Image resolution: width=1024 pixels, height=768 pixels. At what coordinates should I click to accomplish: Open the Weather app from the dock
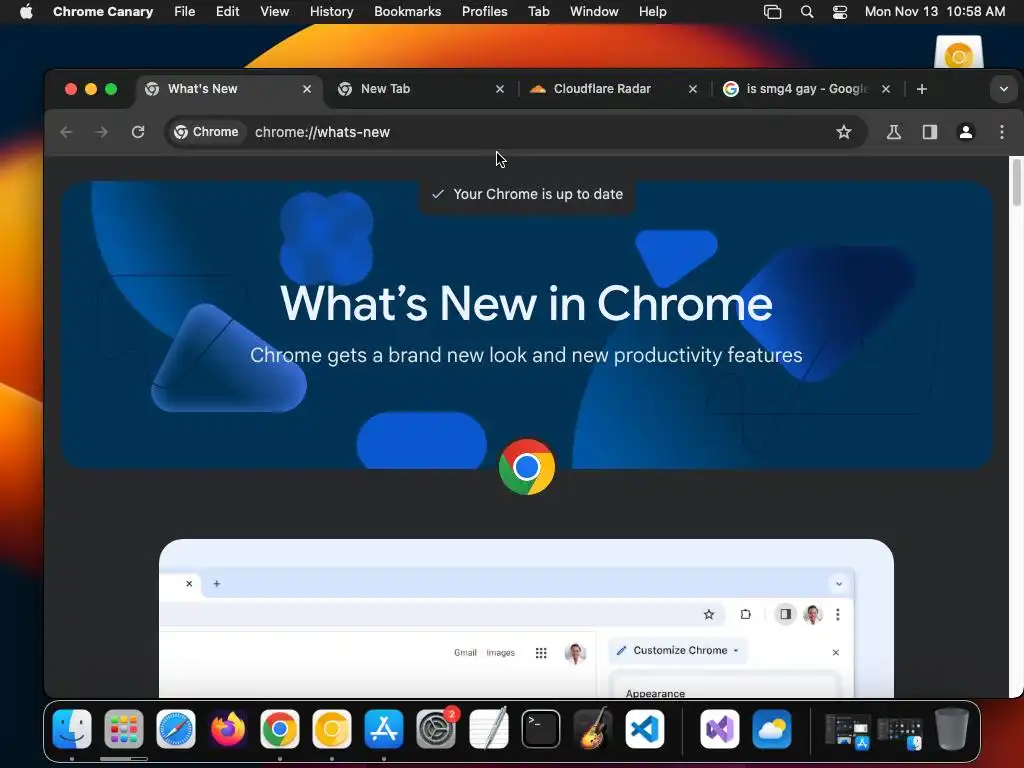pyautogui.click(x=772, y=729)
